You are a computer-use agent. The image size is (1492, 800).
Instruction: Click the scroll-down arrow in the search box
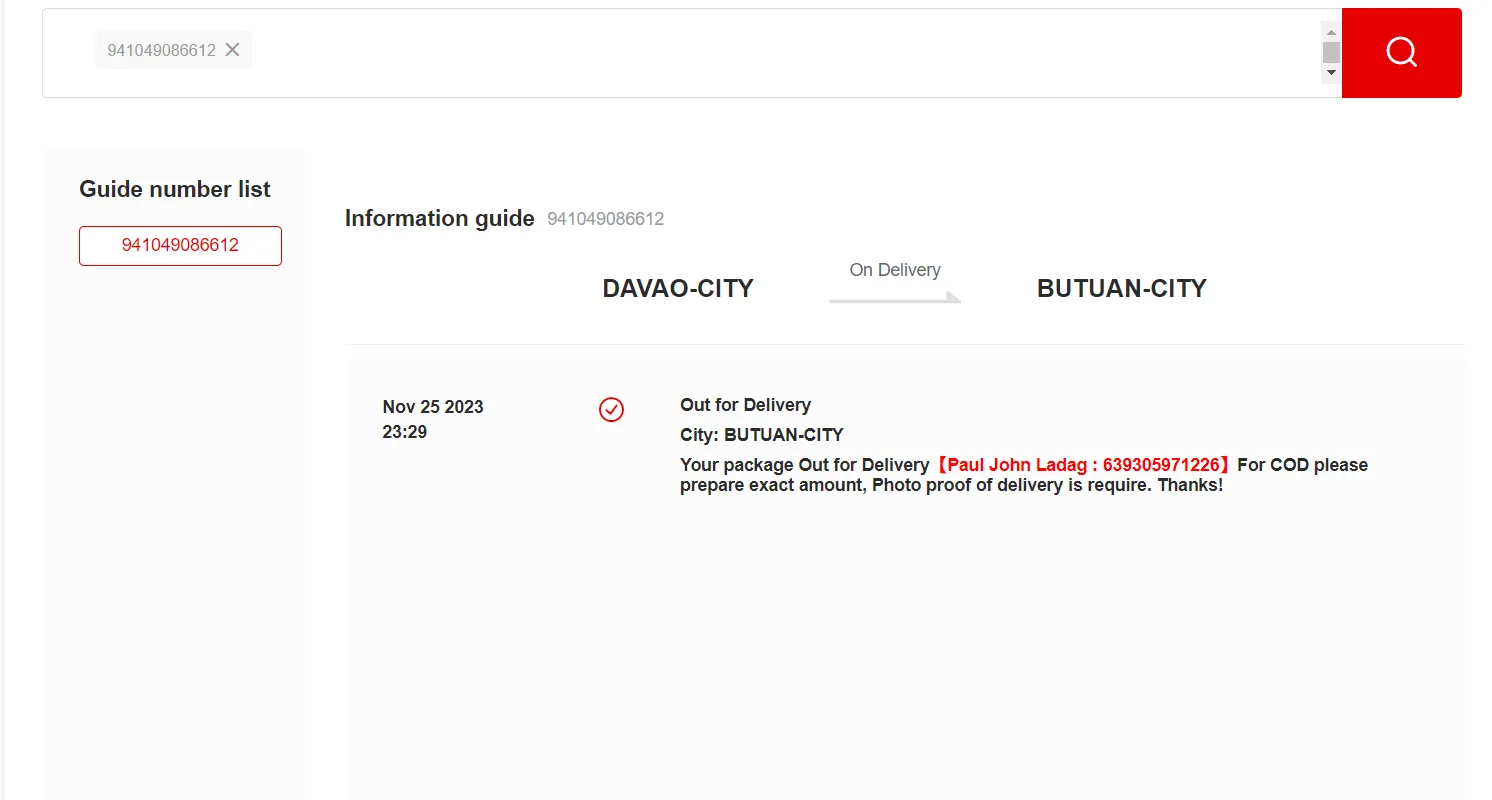click(1331, 73)
